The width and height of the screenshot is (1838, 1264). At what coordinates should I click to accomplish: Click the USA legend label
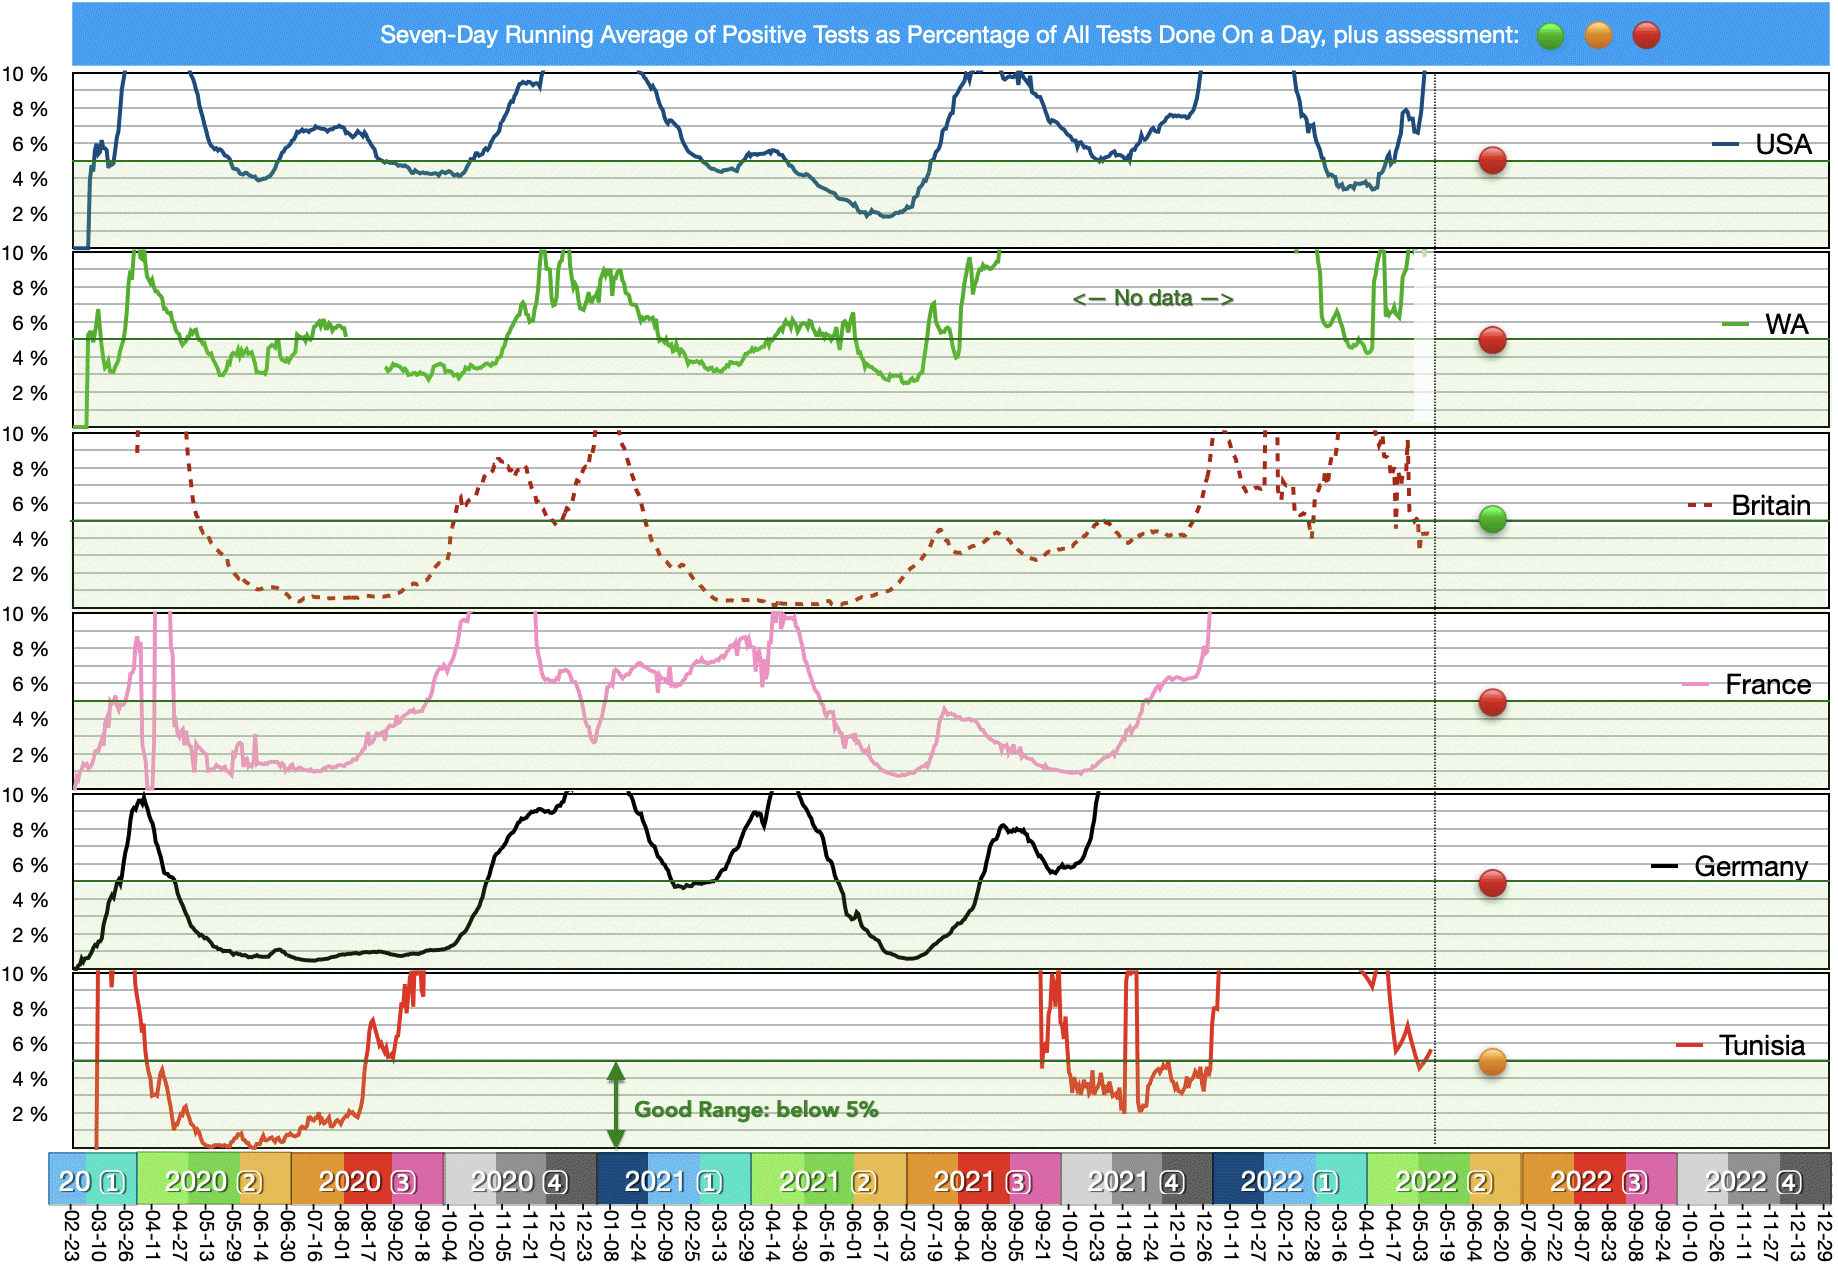coord(1783,145)
